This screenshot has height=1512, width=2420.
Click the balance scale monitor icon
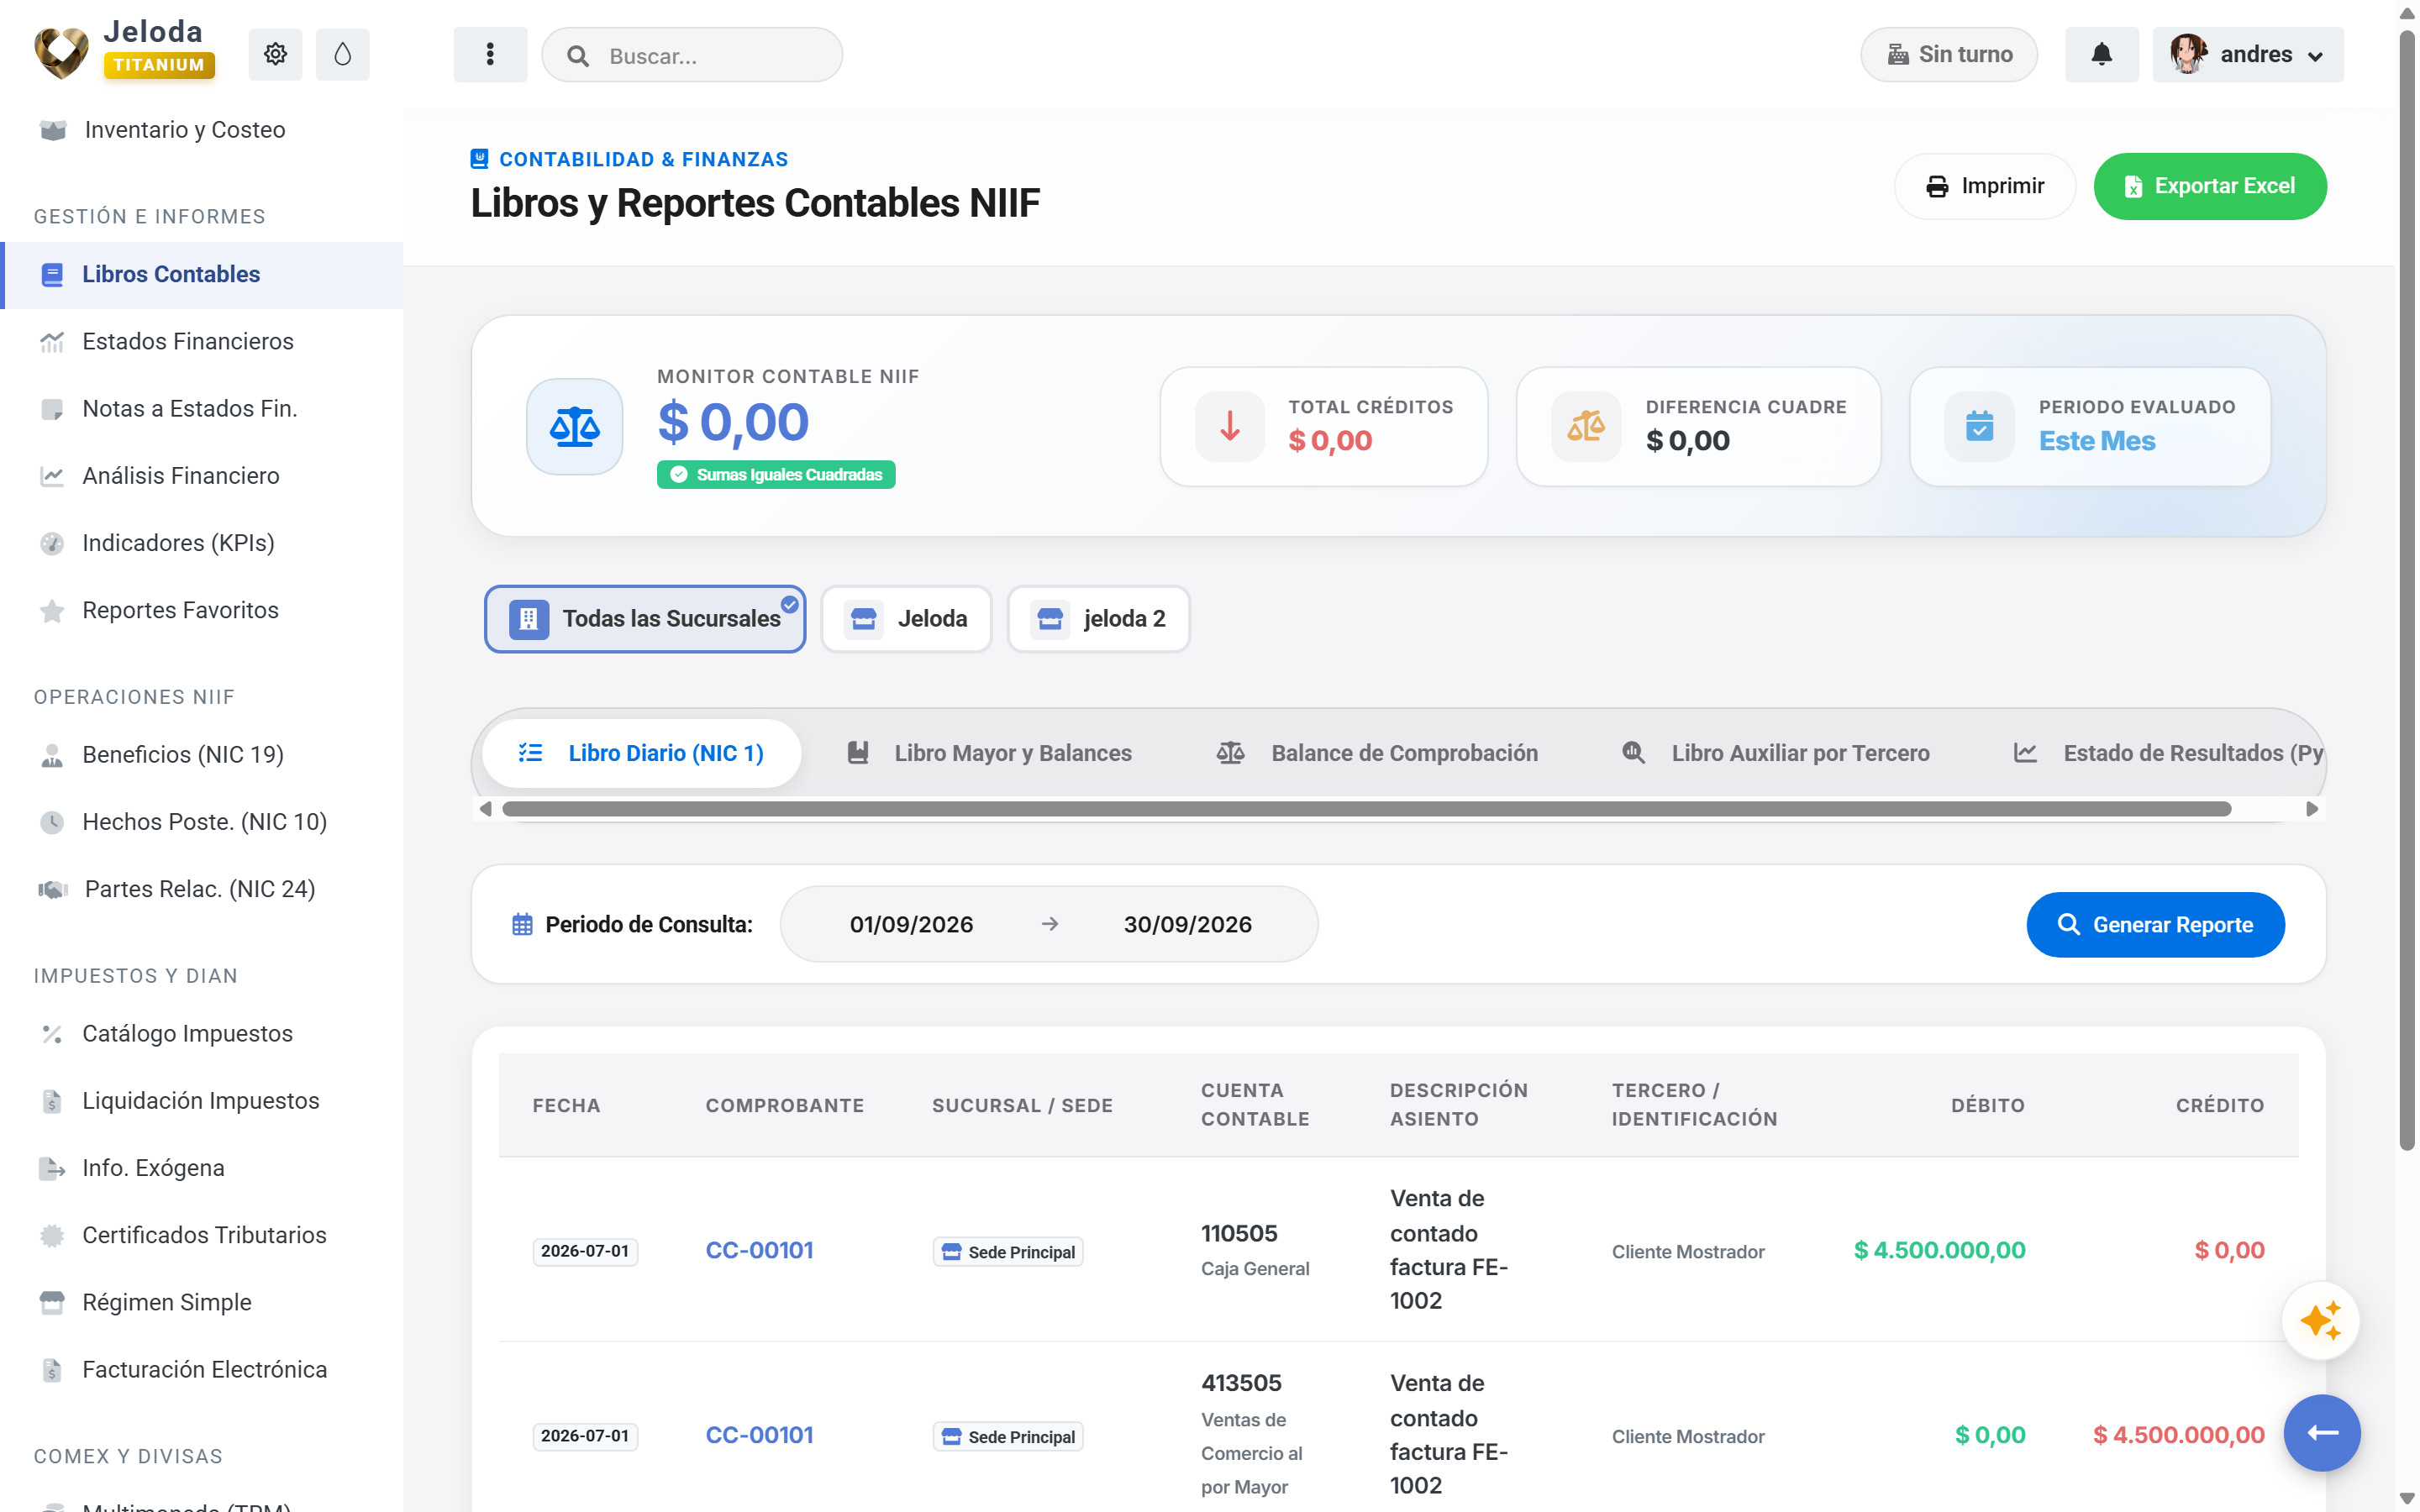[575, 427]
